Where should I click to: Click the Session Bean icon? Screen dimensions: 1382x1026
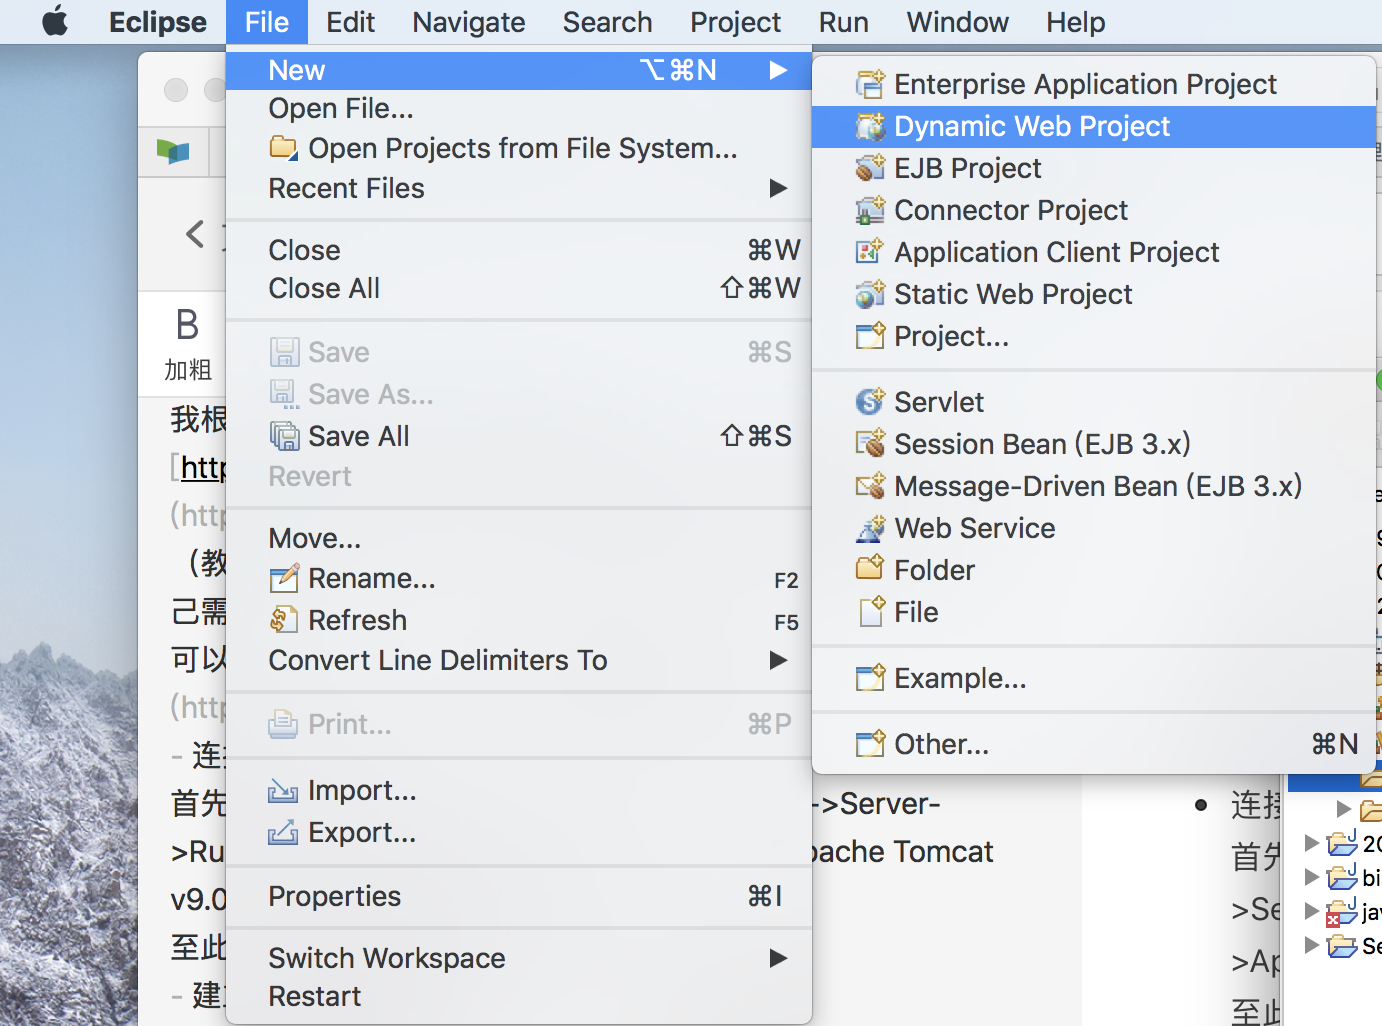tap(870, 444)
